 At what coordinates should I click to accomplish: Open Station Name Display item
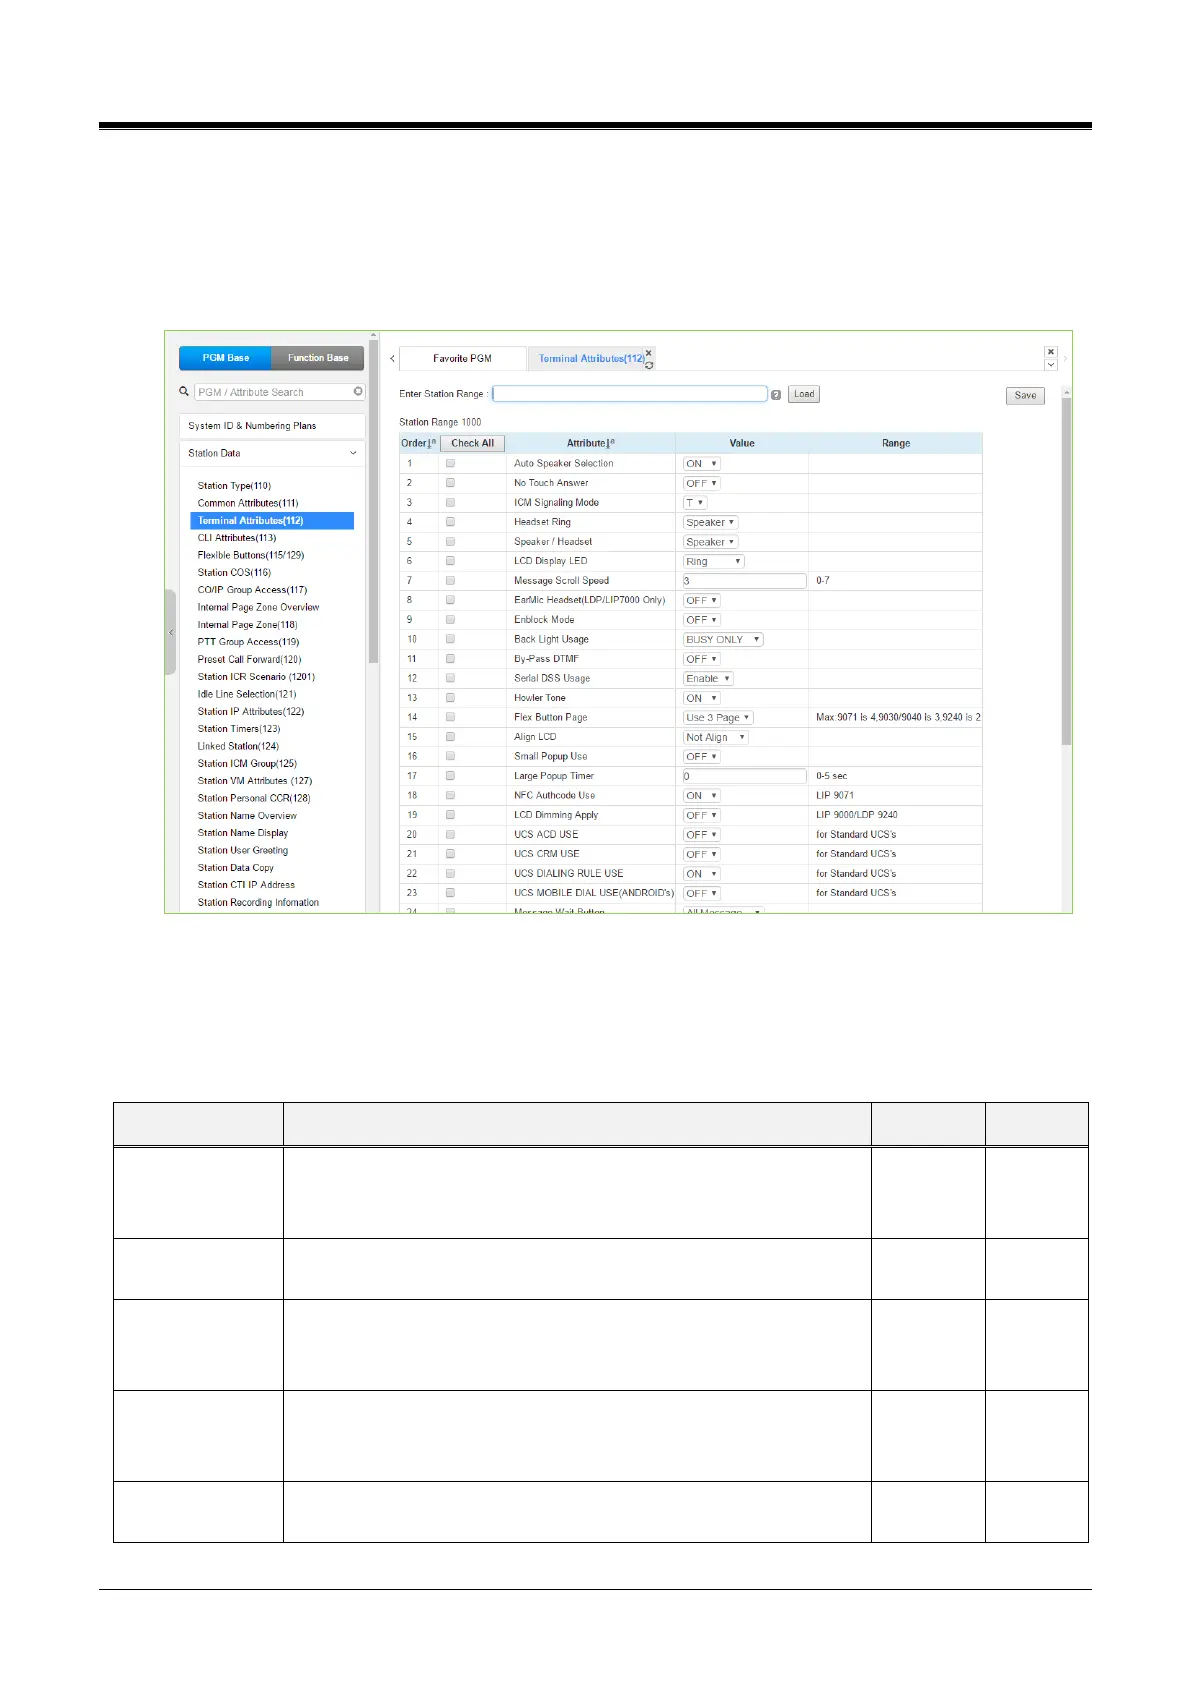click(243, 833)
